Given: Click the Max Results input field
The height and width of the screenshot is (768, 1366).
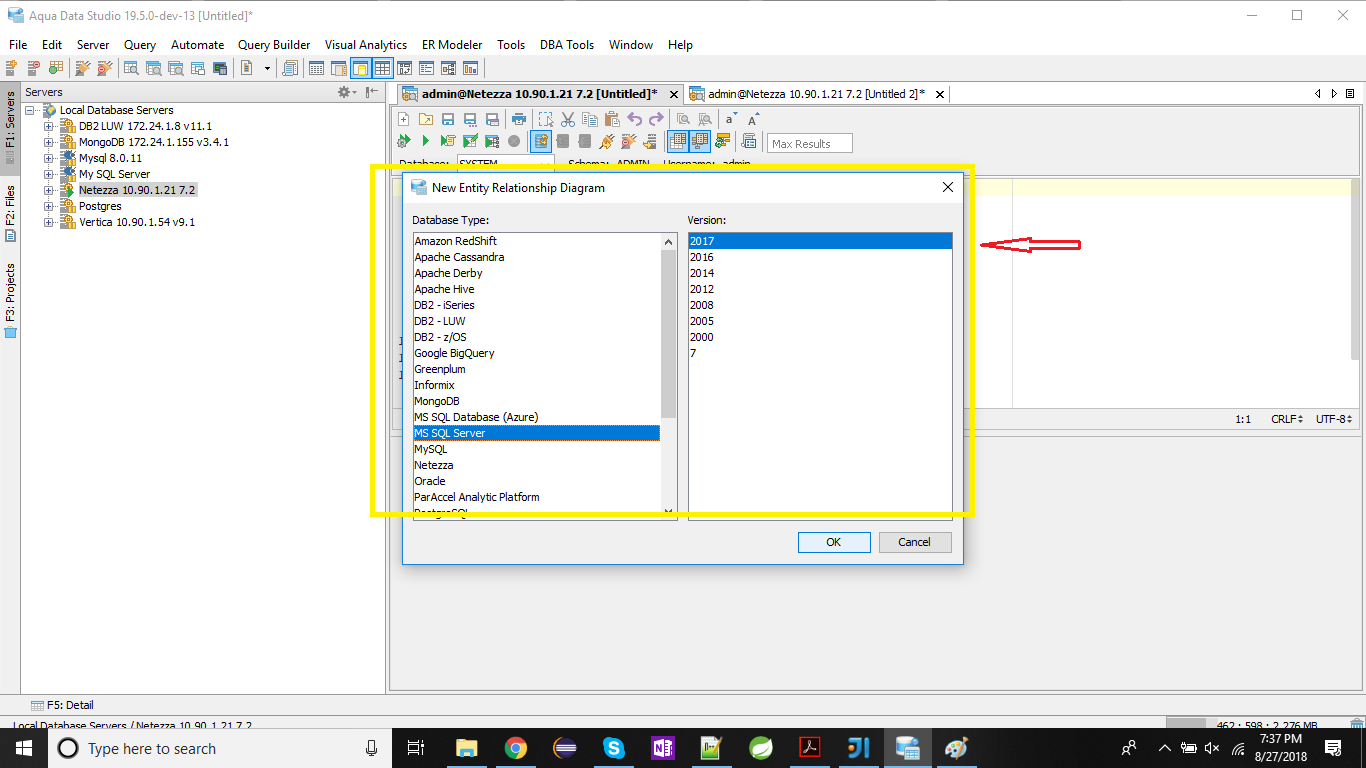Looking at the screenshot, I should 810,143.
